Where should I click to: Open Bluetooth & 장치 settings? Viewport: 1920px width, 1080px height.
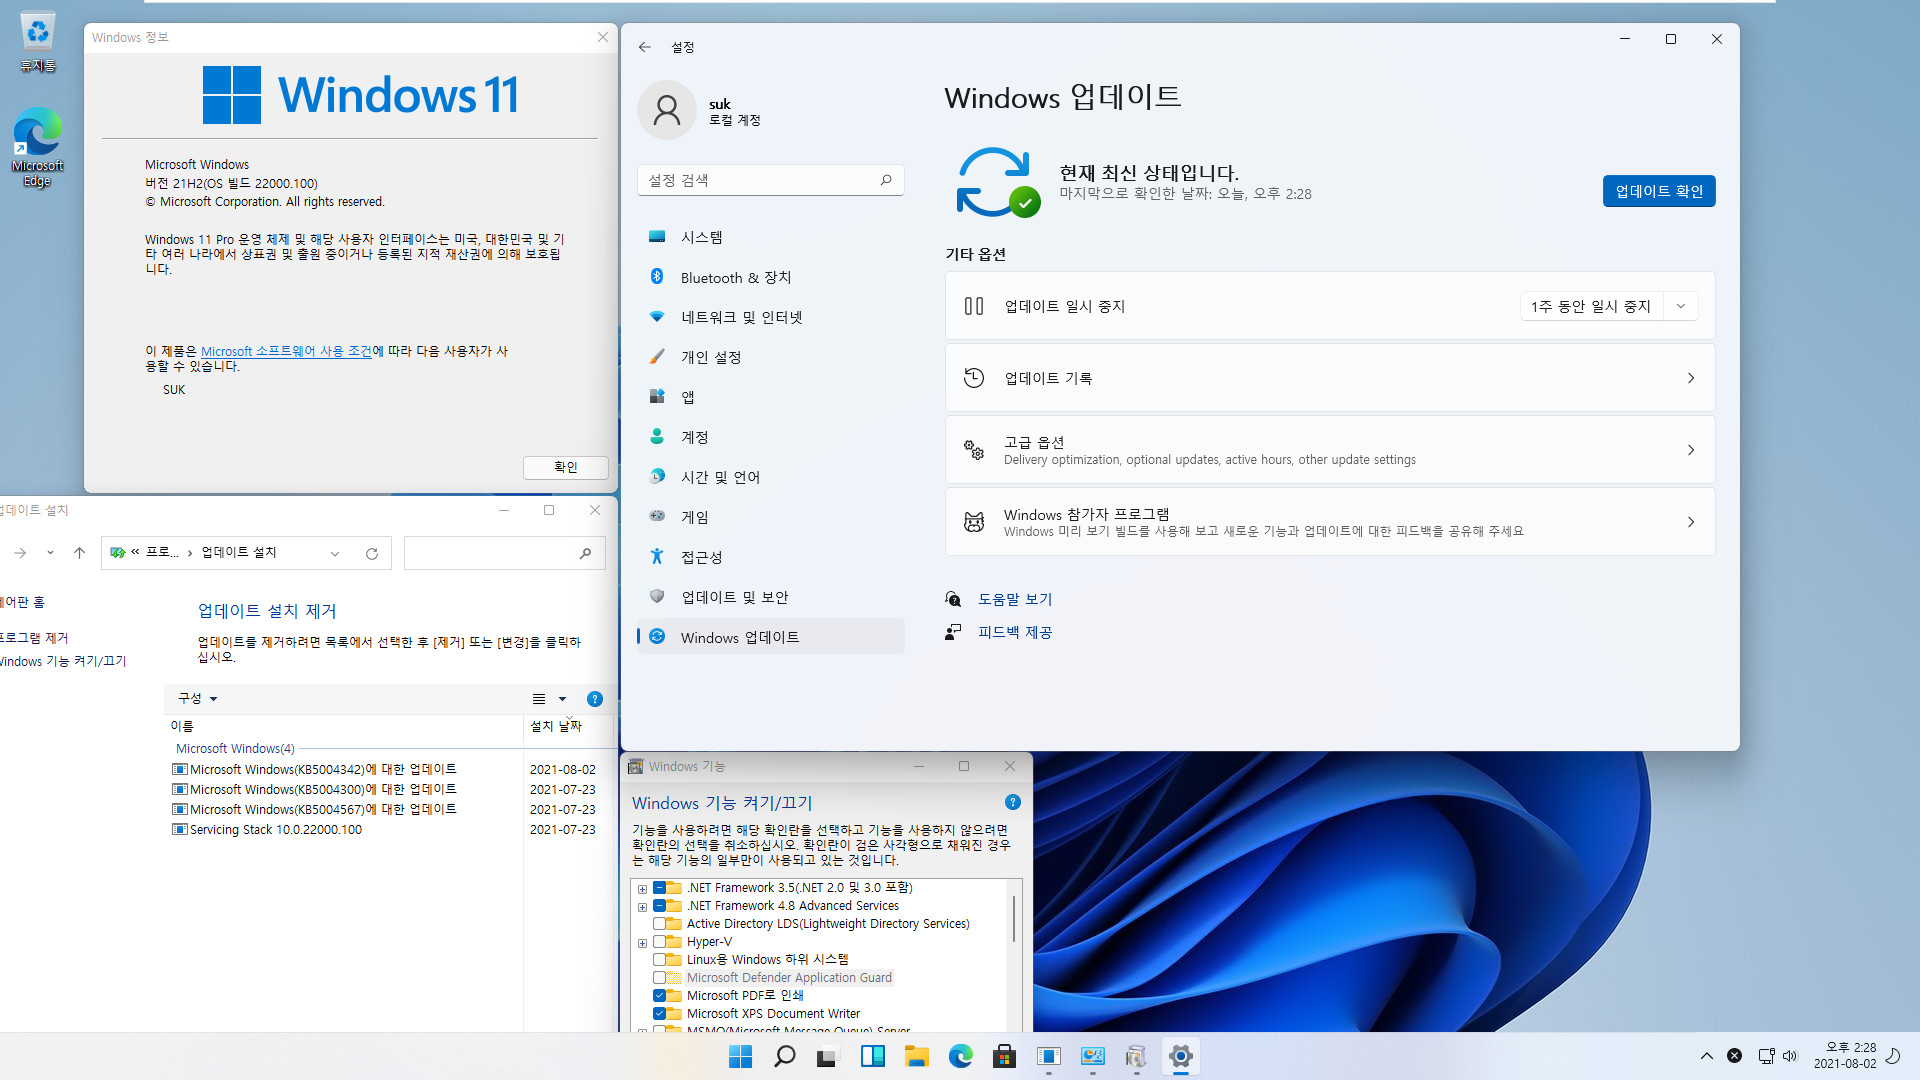pyautogui.click(x=771, y=277)
